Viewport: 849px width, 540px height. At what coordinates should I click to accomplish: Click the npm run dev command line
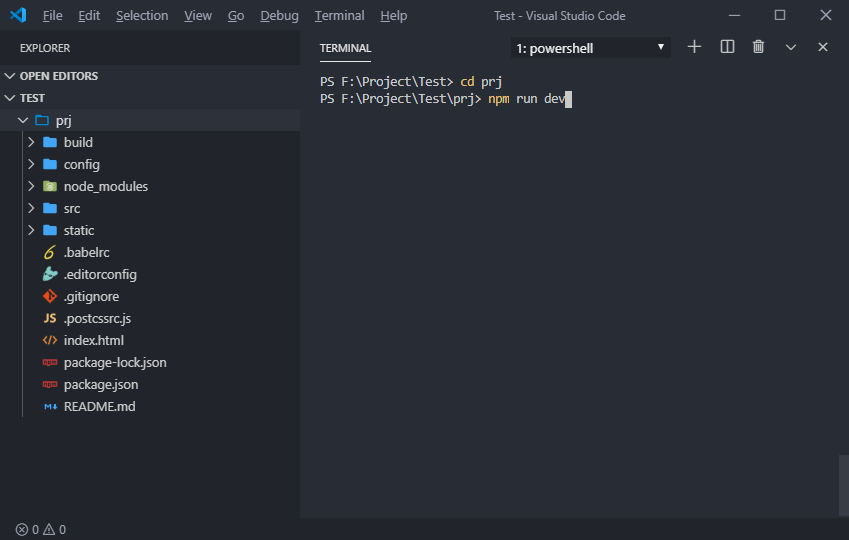(x=527, y=99)
